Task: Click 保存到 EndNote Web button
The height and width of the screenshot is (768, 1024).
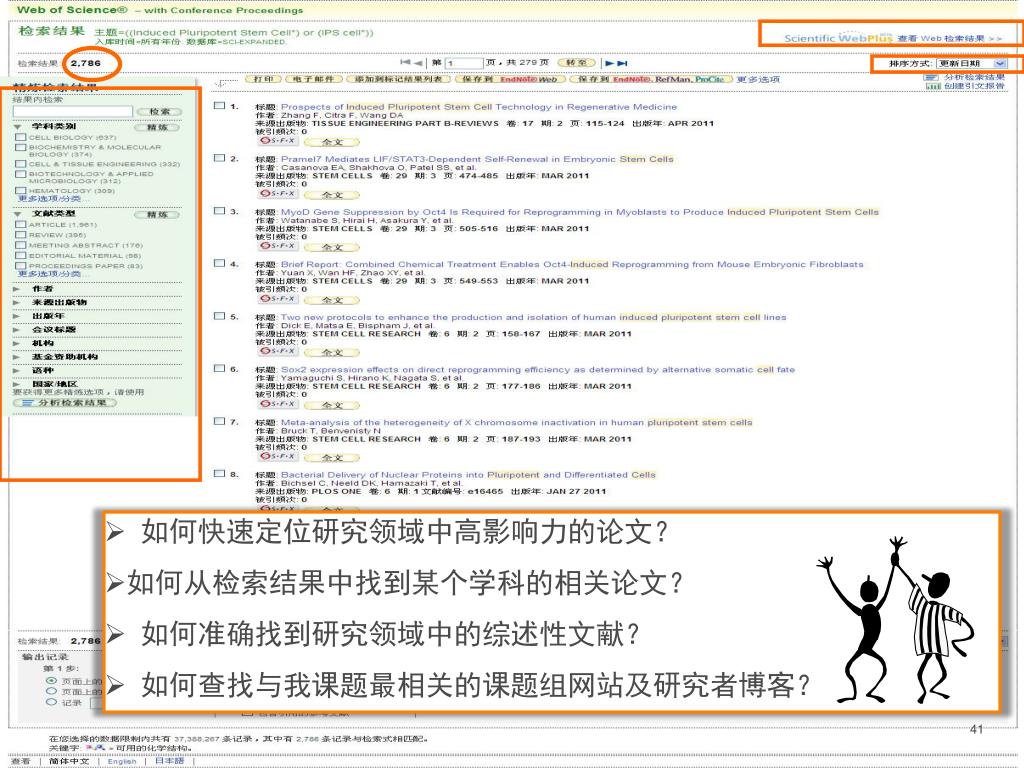Action: click(x=510, y=79)
